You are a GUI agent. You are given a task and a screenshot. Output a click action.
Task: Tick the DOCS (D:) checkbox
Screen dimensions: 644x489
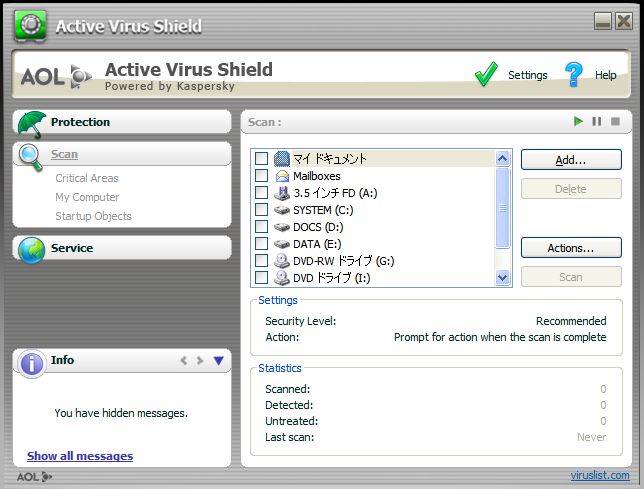click(262, 227)
